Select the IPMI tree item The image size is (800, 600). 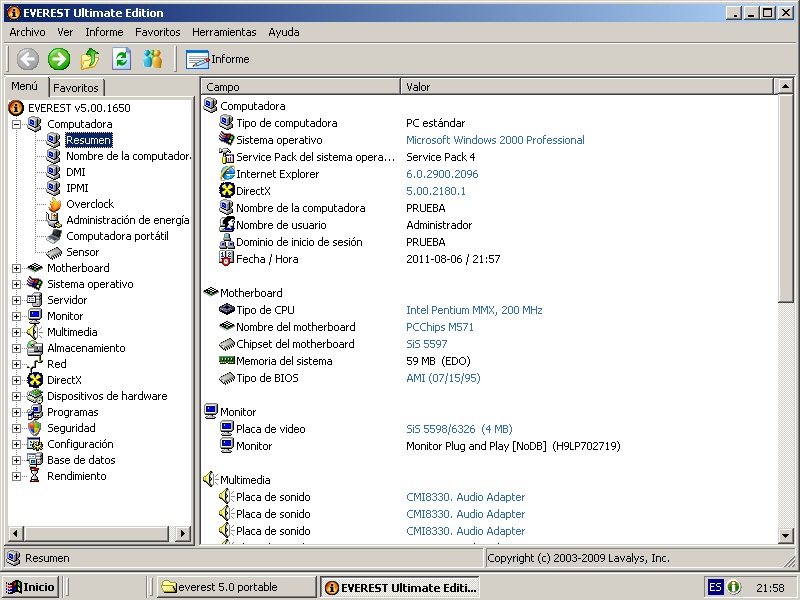click(x=77, y=188)
